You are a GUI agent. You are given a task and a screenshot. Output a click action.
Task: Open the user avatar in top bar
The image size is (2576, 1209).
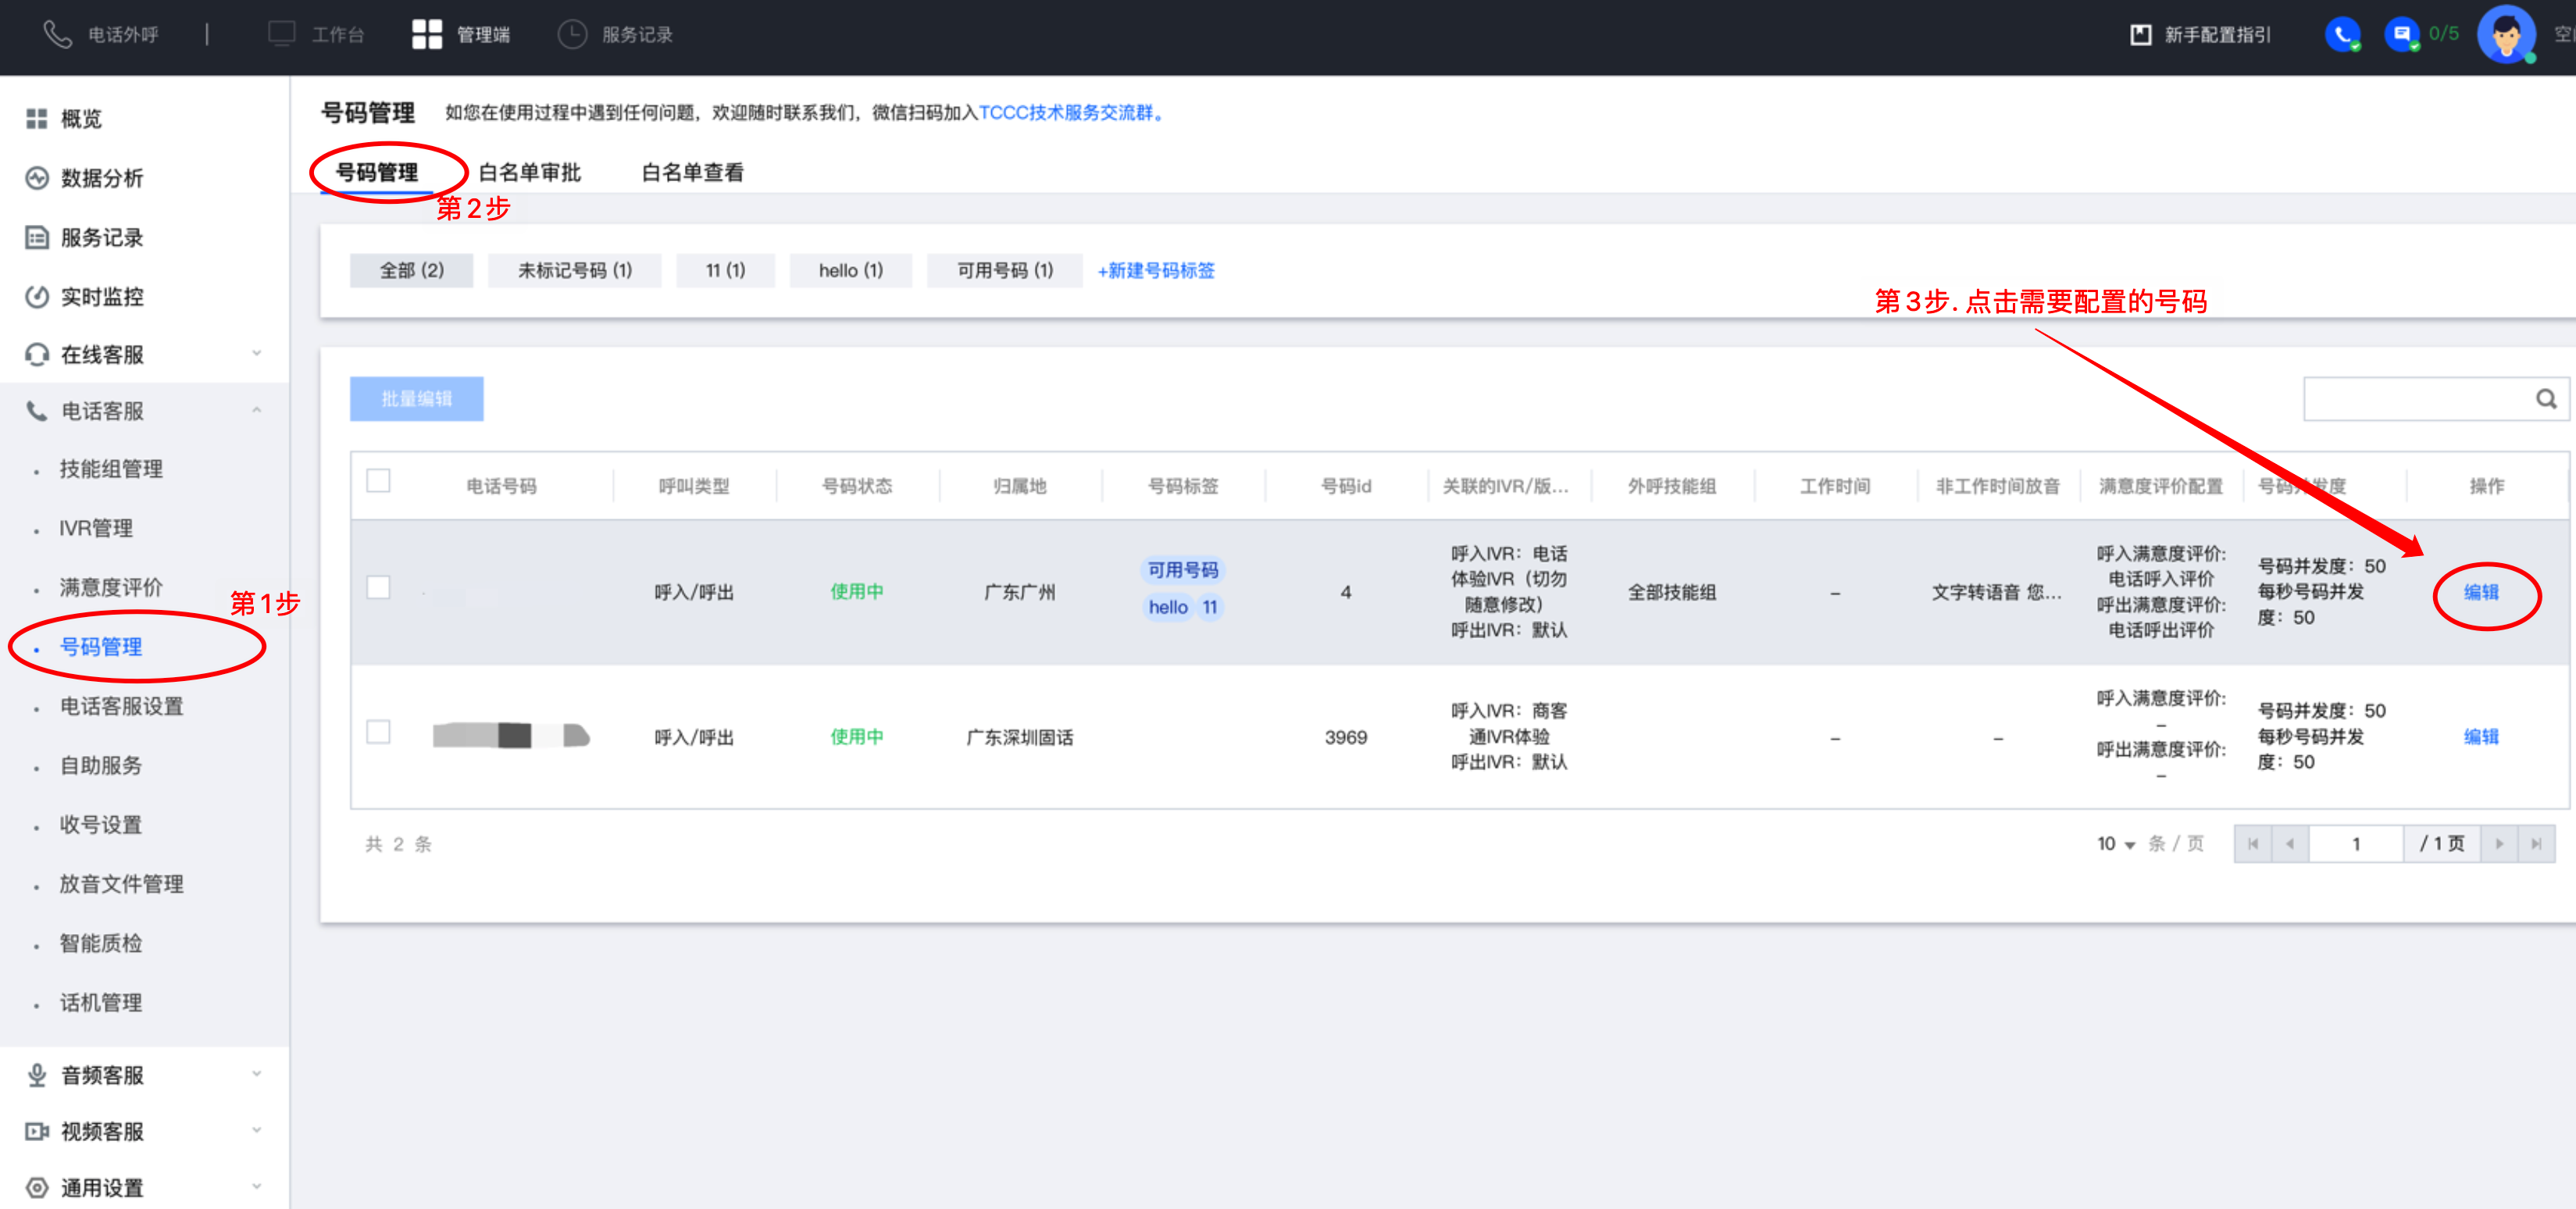click(x=2505, y=35)
